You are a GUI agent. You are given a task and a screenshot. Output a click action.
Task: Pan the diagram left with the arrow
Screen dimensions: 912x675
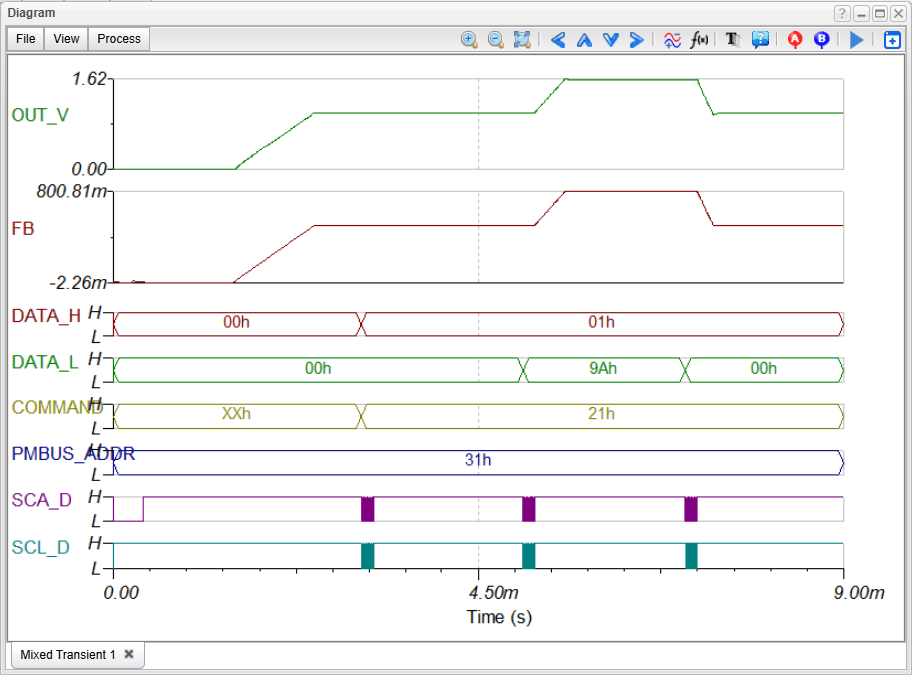coord(558,40)
